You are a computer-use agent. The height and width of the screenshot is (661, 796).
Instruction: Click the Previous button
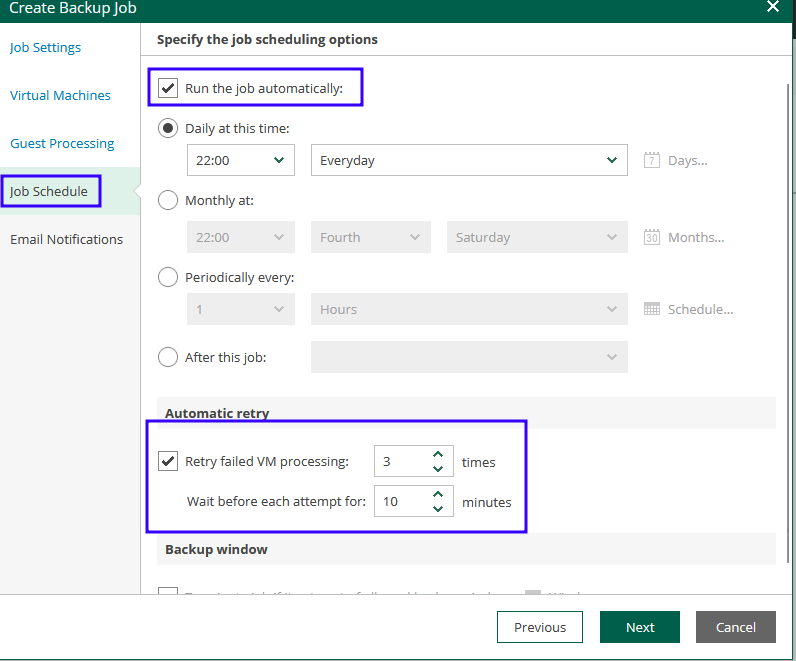tap(540, 627)
